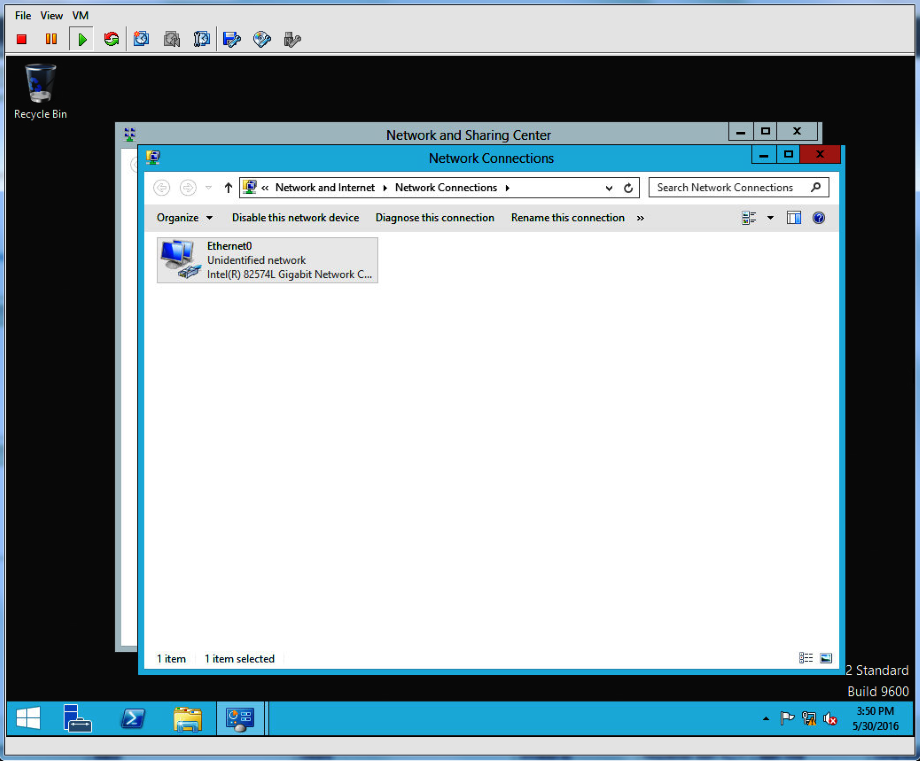
Task: Select the Ethernet0 network adapter
Action: (267, 260)
